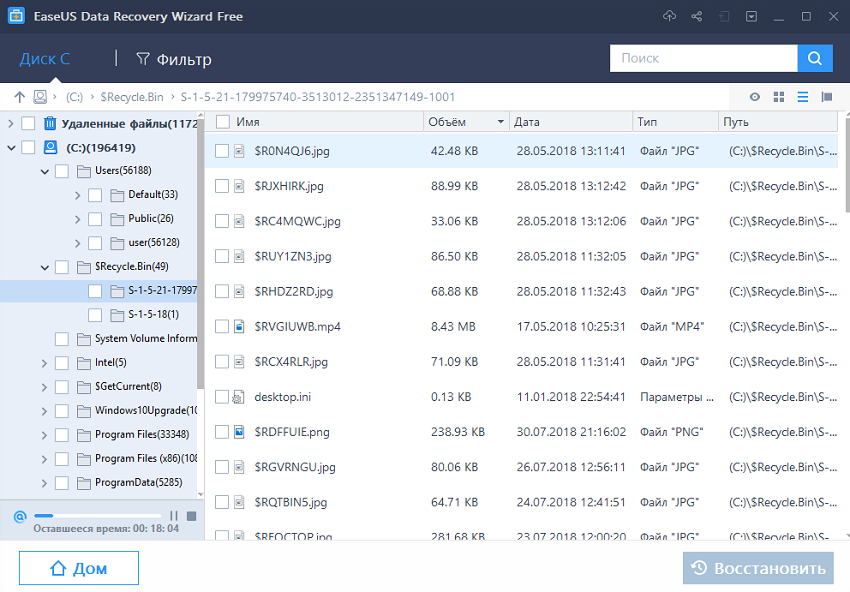Click the C: drive icon in tree
The height and width of the screenshot is (592, 850).
coord(50,147)
